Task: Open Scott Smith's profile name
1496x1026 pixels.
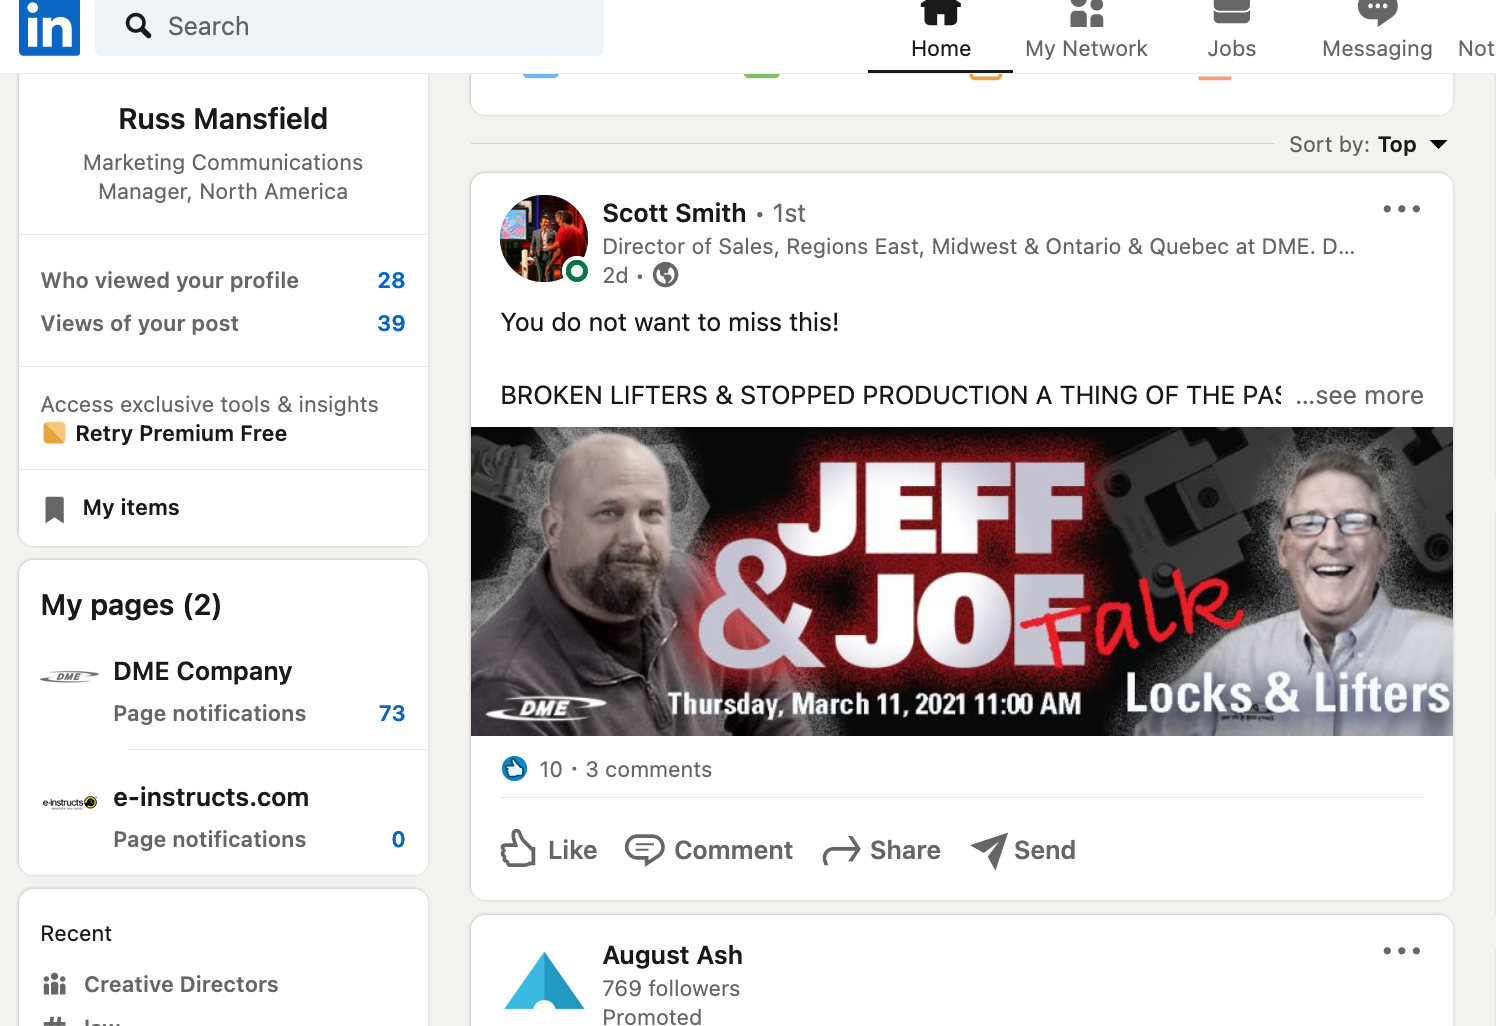Action: [674, 213]
